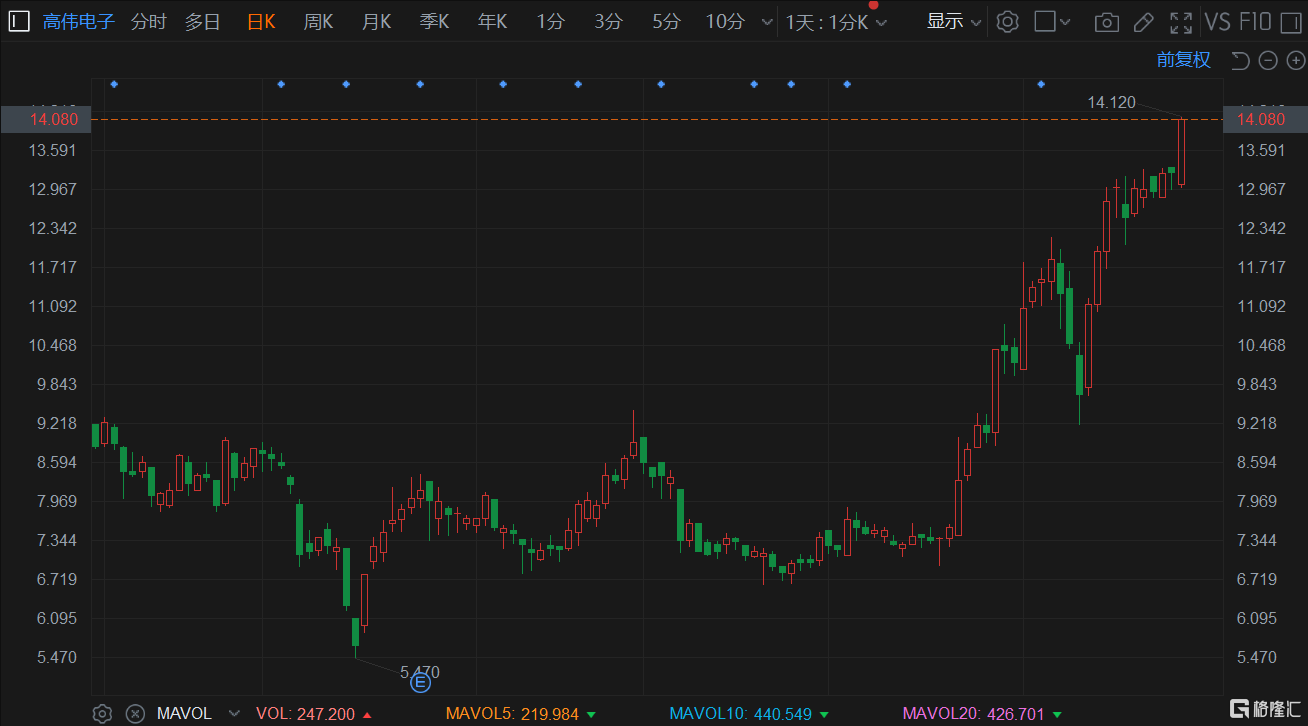Expand the MAVOL indicator selector dropdown

click(x=234, y=713)
